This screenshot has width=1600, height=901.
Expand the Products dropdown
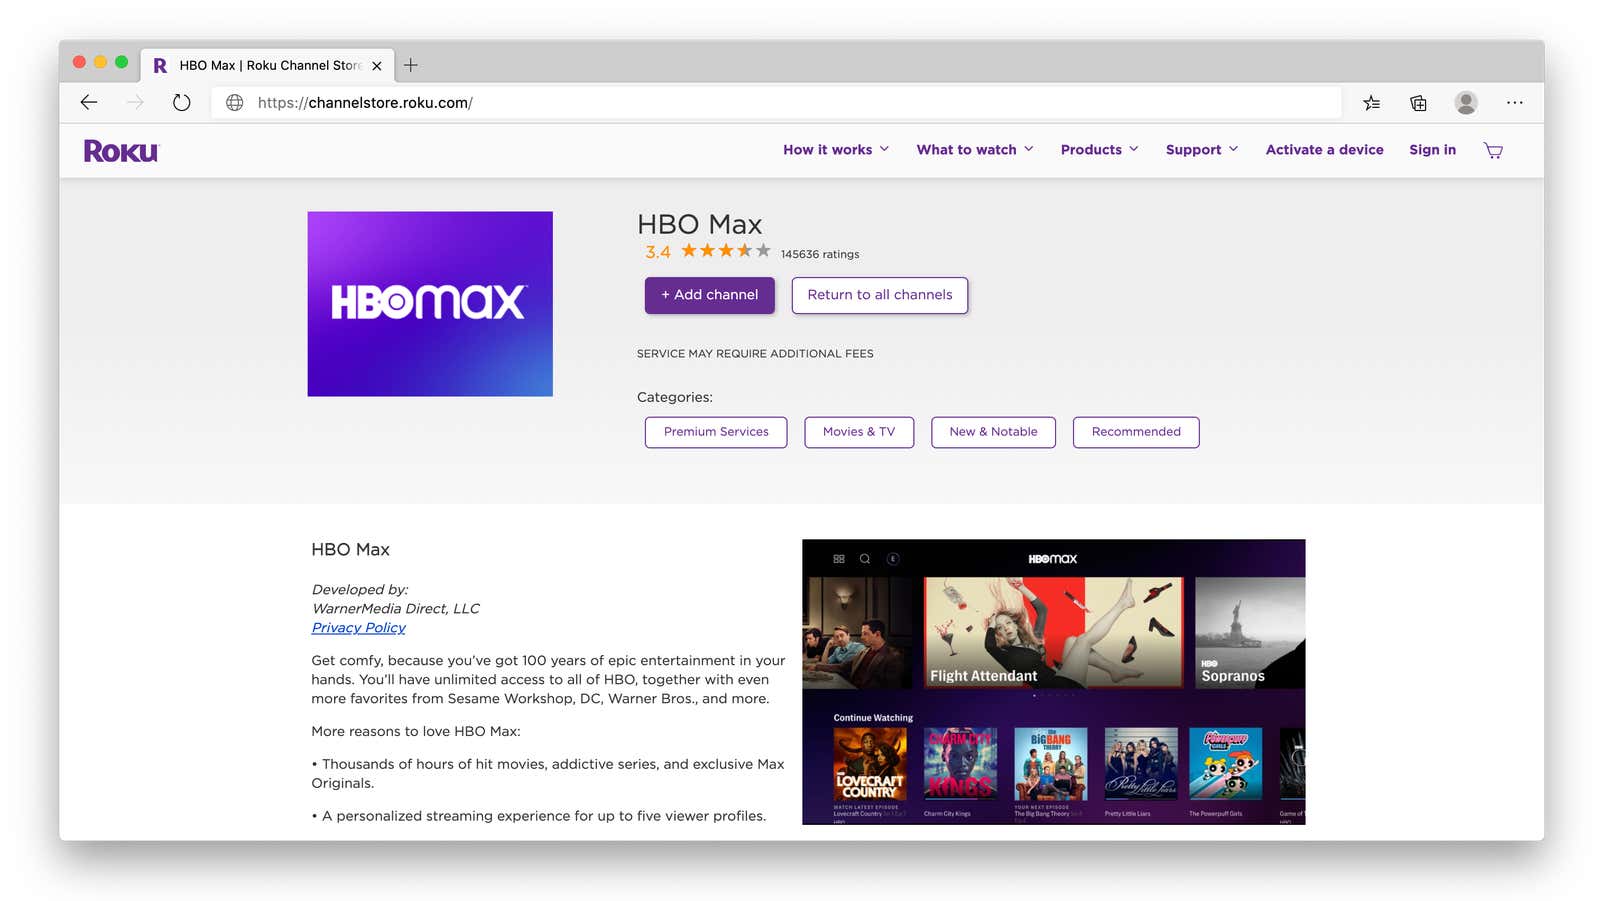pyautogui.click(x=1099, y=150)
